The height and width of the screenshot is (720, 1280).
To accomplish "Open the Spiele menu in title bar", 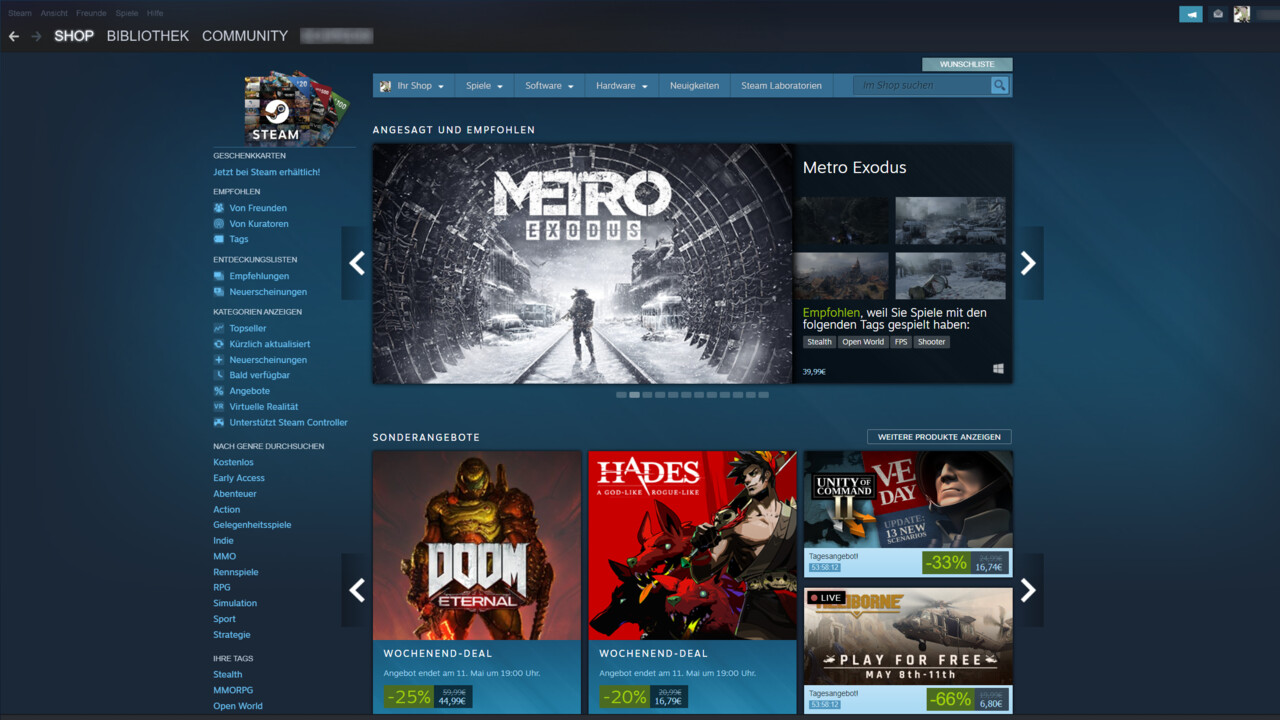I will (127, 13).
